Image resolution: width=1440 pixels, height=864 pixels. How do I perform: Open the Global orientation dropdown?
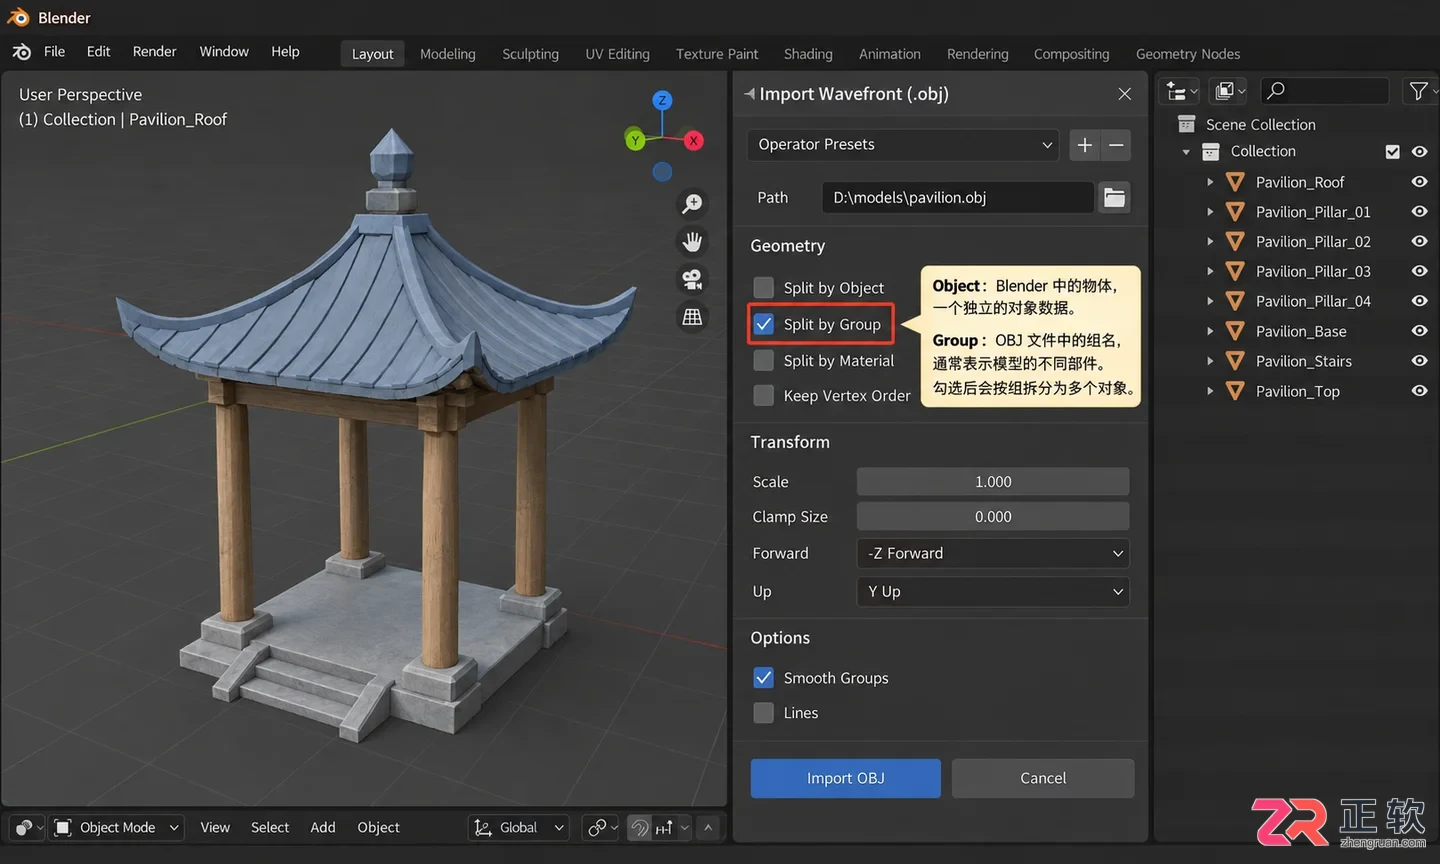point(519,827)
